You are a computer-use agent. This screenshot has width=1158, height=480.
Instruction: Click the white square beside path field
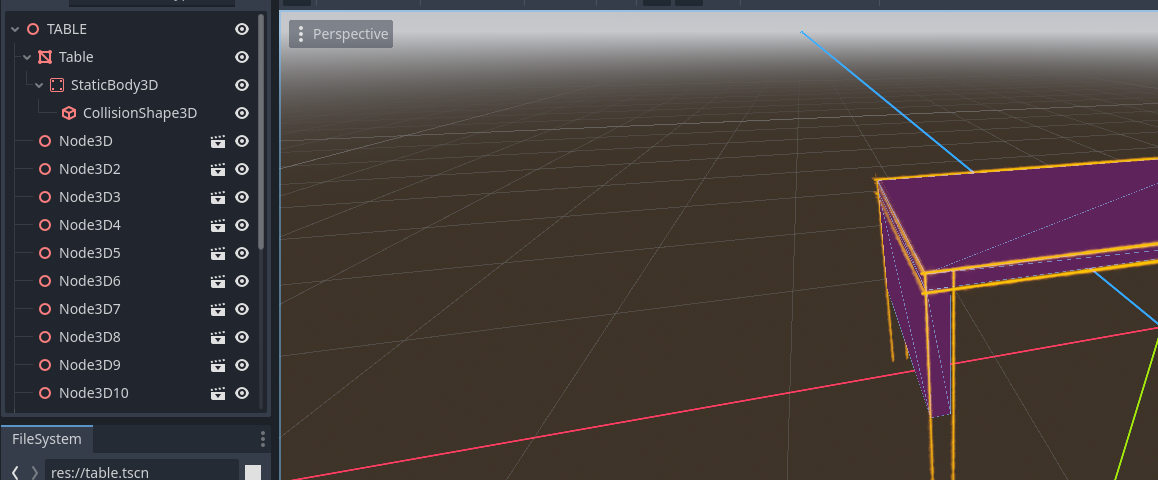coord(253,473)
